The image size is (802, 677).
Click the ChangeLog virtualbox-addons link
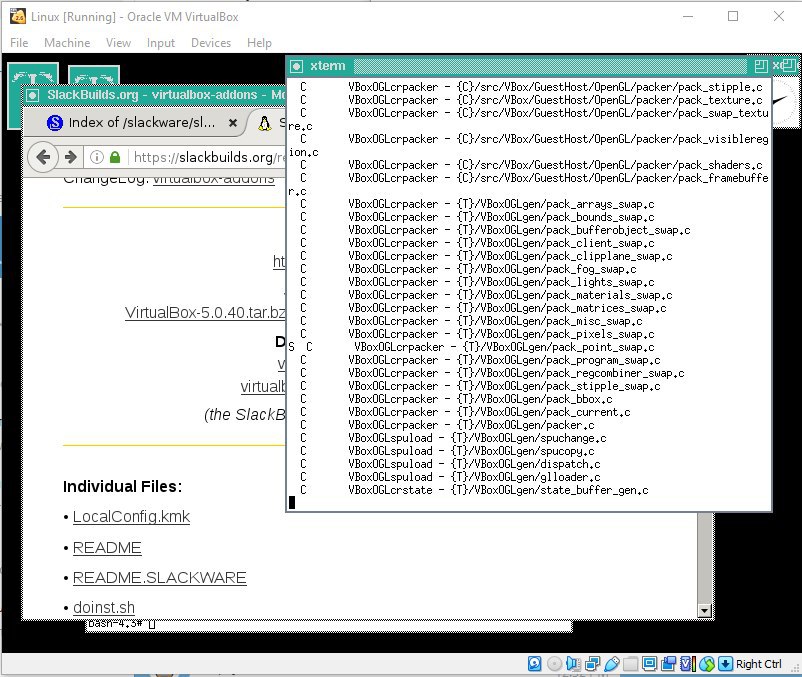[x=214, y=179]
